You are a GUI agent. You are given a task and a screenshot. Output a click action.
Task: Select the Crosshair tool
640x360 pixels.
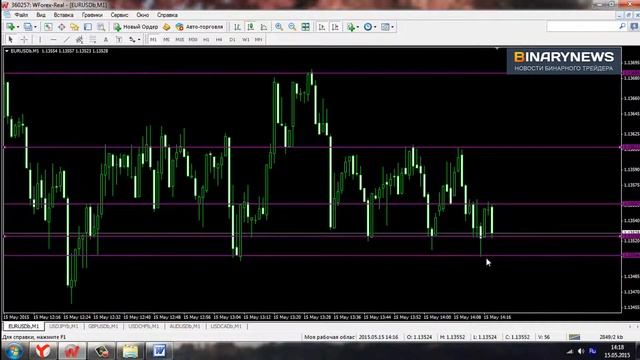coord(24,40)
